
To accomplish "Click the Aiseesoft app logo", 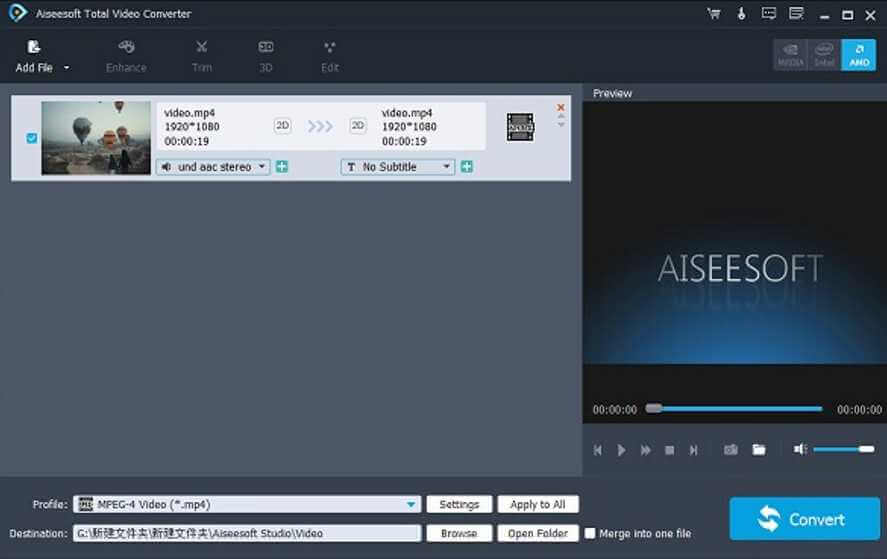I will tap(18, 13).
